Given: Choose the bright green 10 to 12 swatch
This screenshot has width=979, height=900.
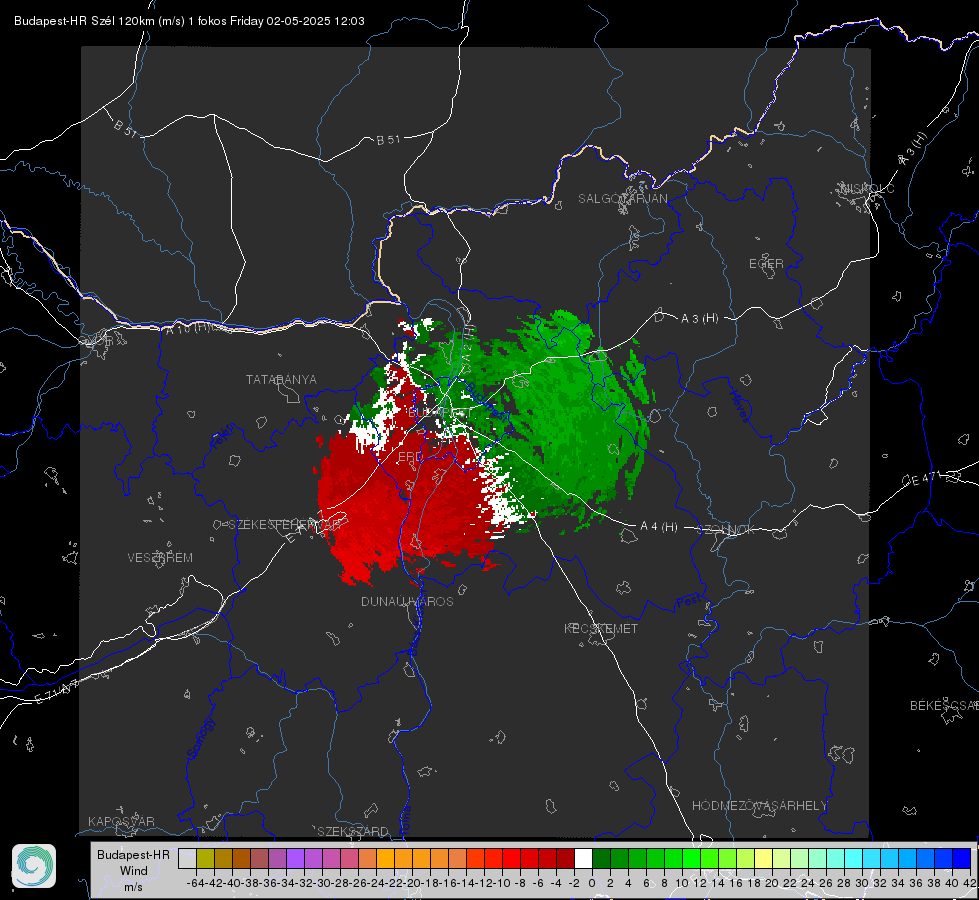Looking at the screenshot, I should click(691, 858).
